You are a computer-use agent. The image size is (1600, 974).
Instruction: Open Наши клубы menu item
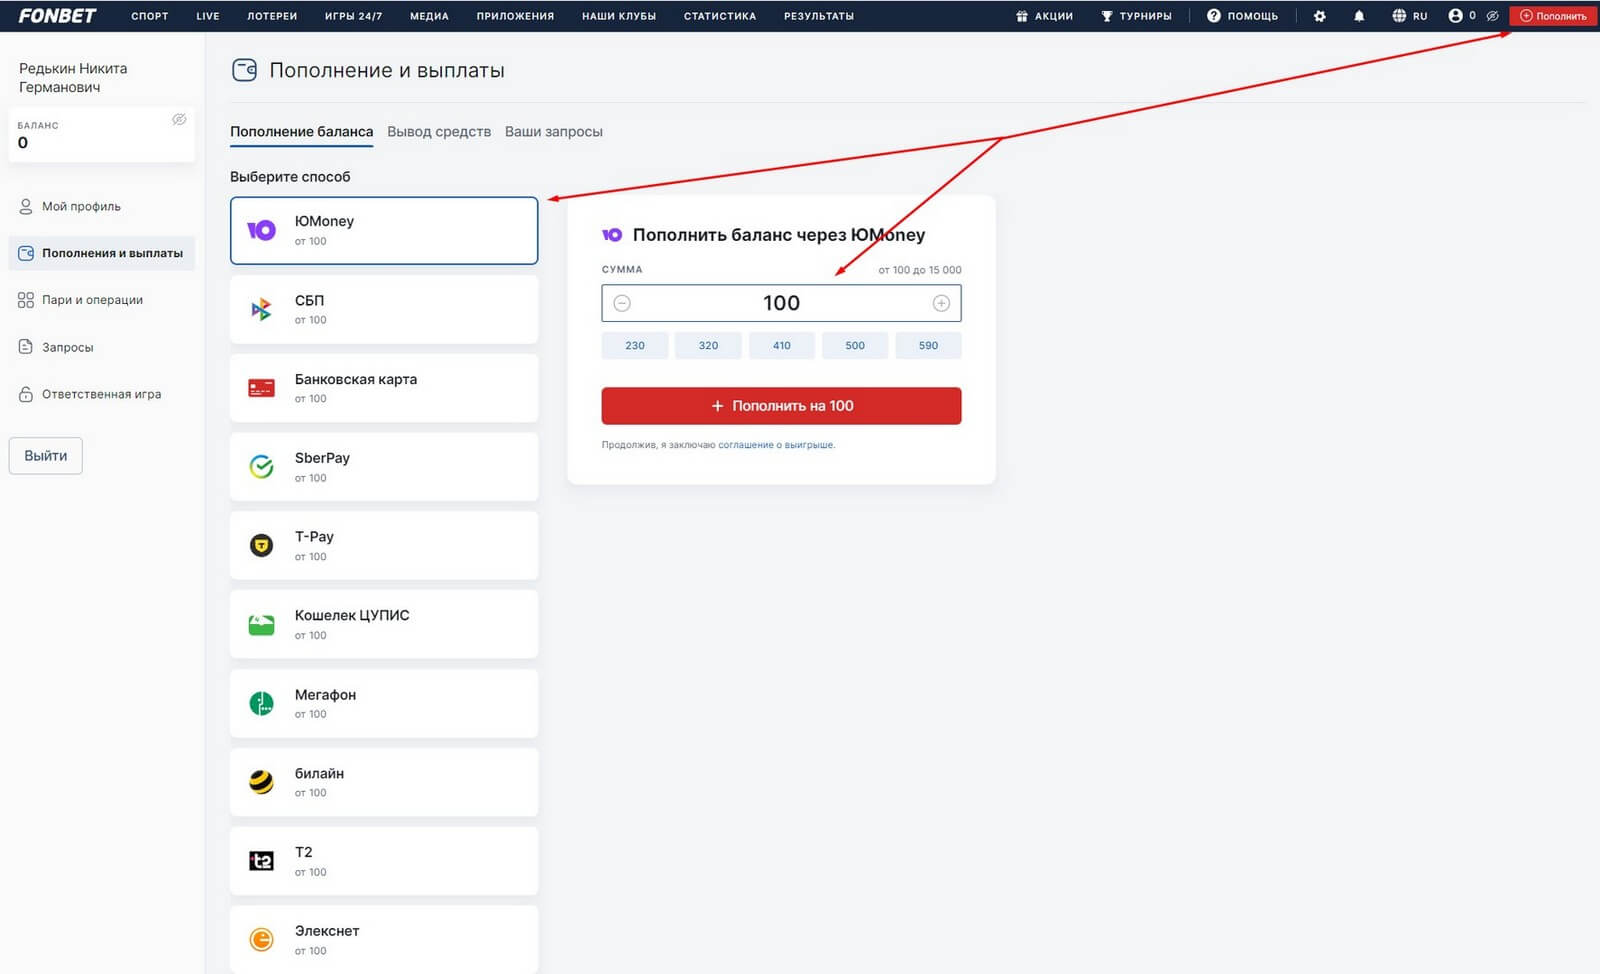(619, 16)
